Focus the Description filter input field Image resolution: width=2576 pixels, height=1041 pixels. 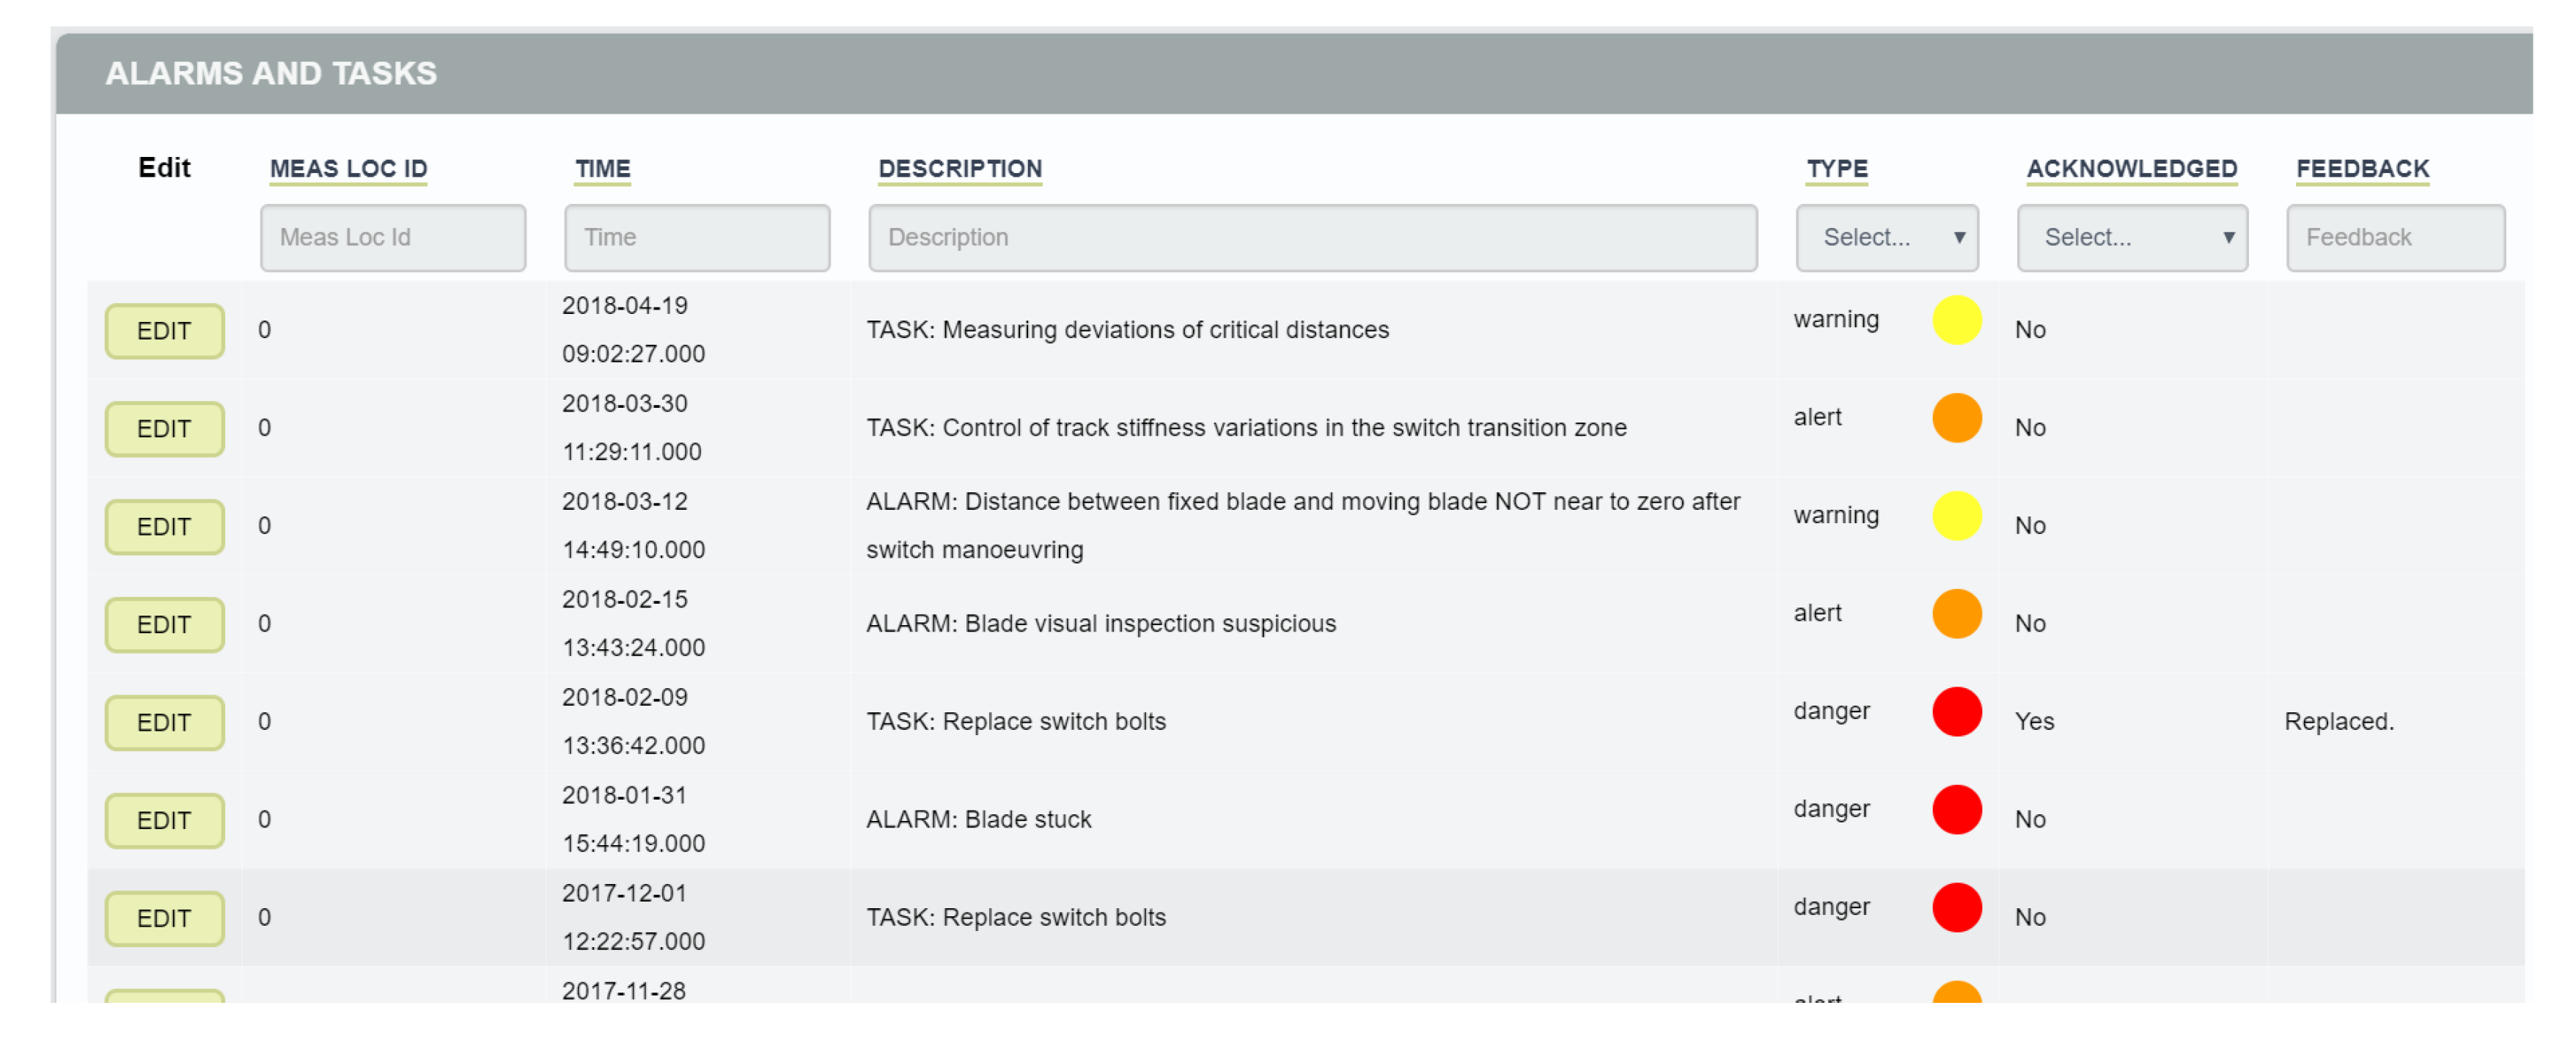click(1311, 238)
